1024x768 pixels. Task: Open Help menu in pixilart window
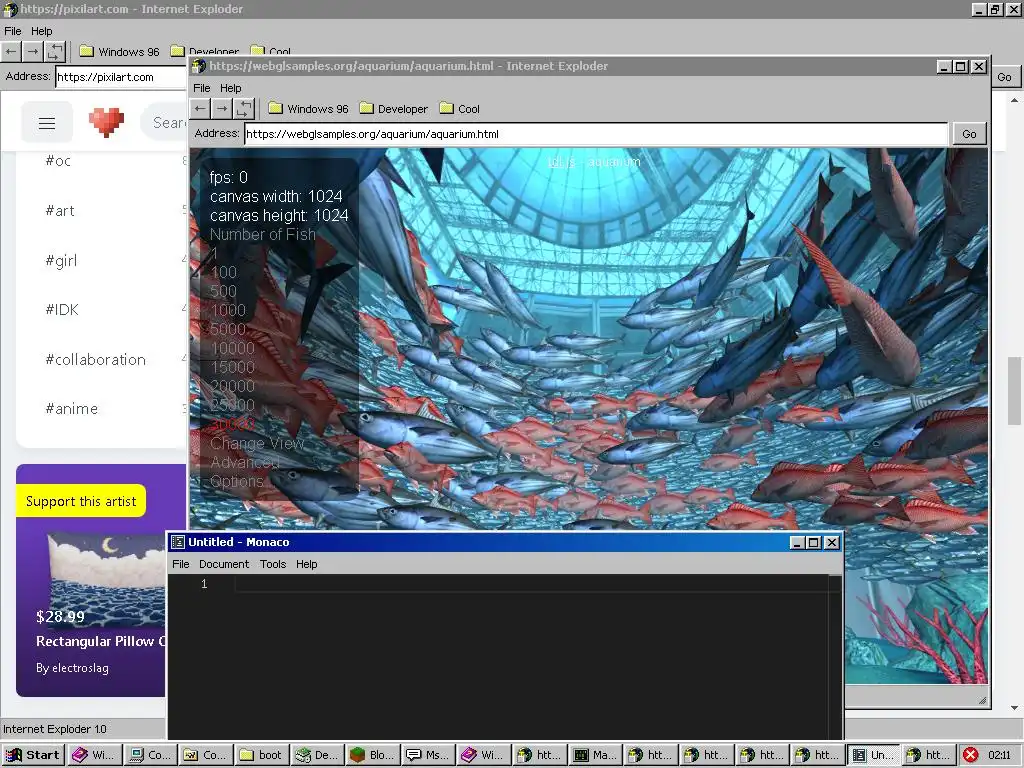(41, 31)
